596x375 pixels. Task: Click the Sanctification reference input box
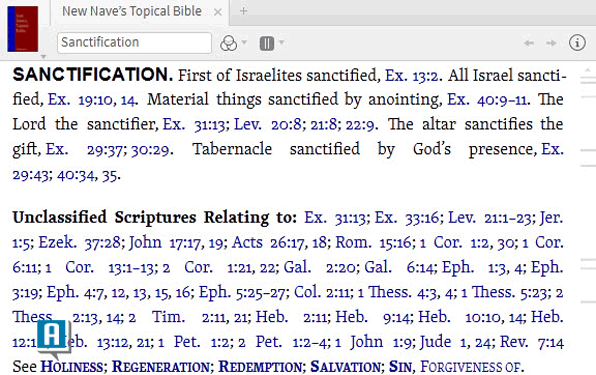(134, 43)
